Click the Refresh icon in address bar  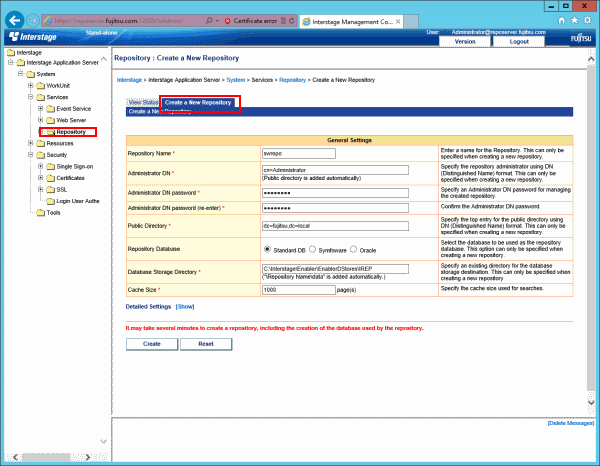click(x=292, y=21)
